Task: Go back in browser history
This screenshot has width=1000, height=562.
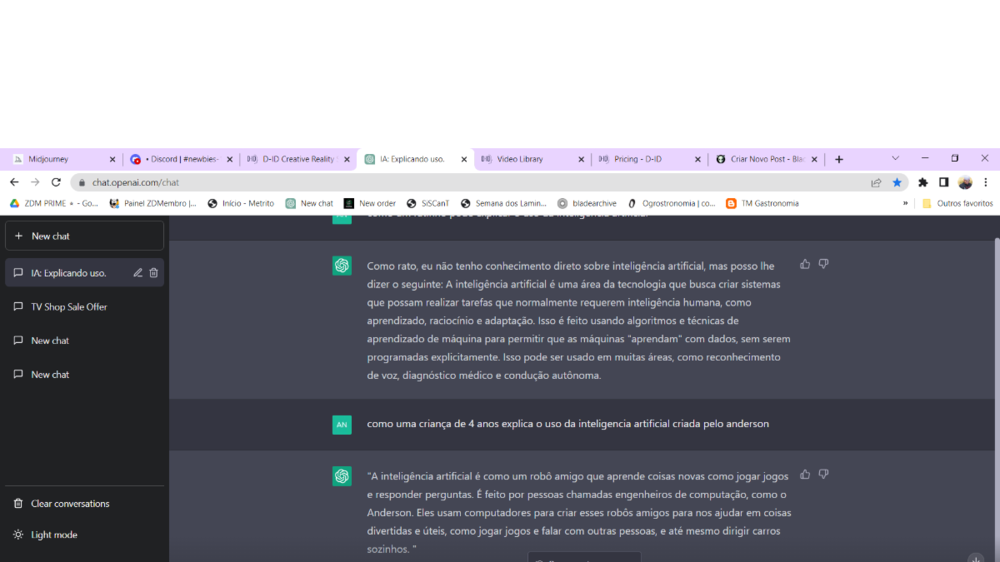Action: pos(14,182)
